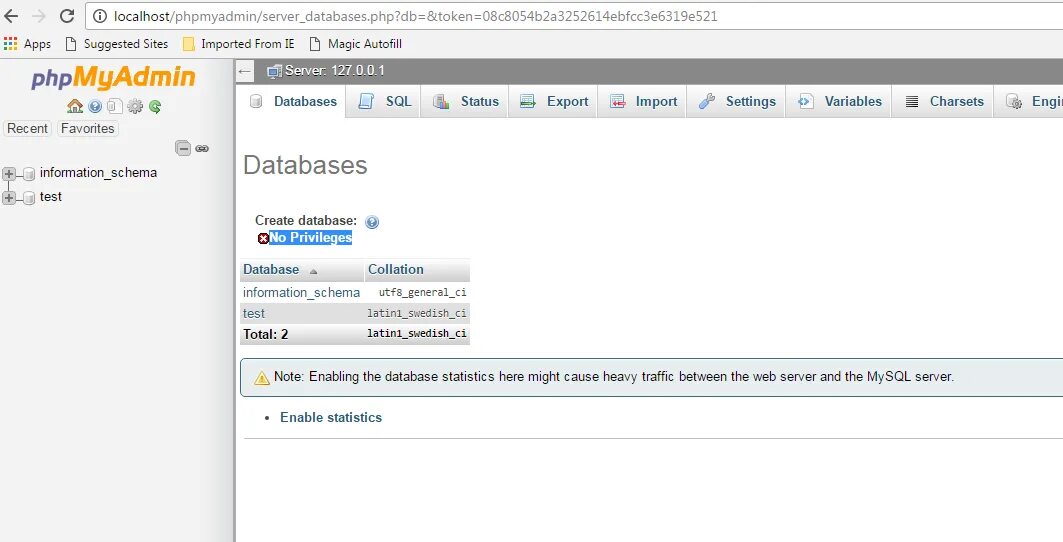Click latin1_swedish_ci cell in test row
Viewport: 1063px width, 542px height.
pyautogui.click(x=417, y=313)
